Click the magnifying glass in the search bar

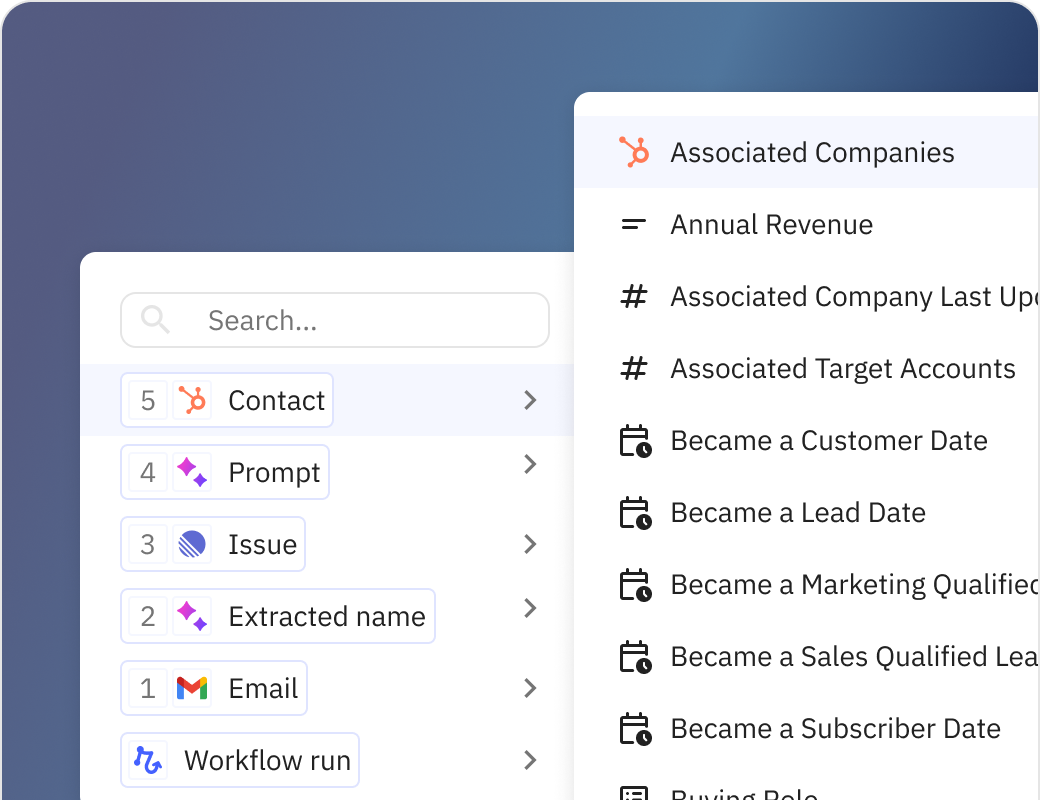(x=155, y=319)
